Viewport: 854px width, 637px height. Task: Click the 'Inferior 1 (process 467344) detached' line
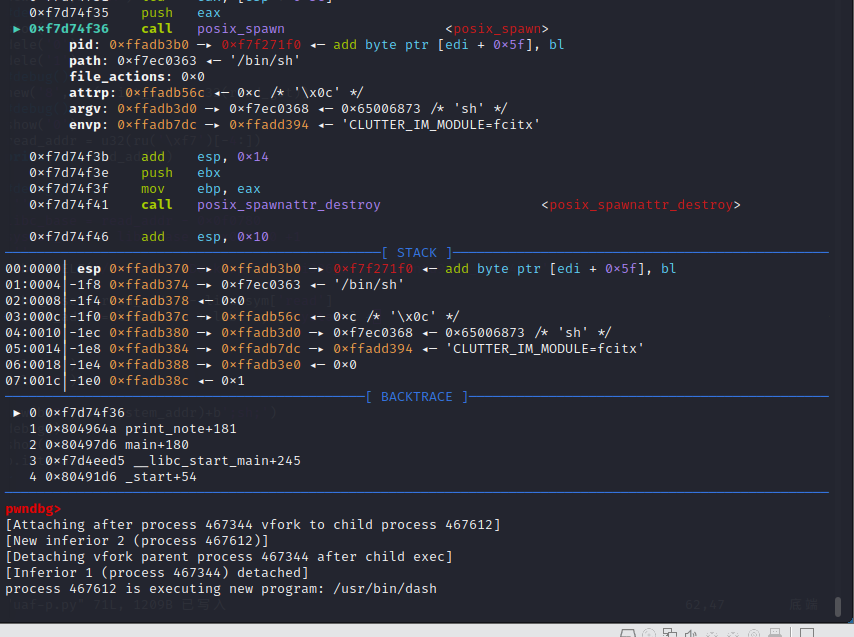tap(157, 573)
